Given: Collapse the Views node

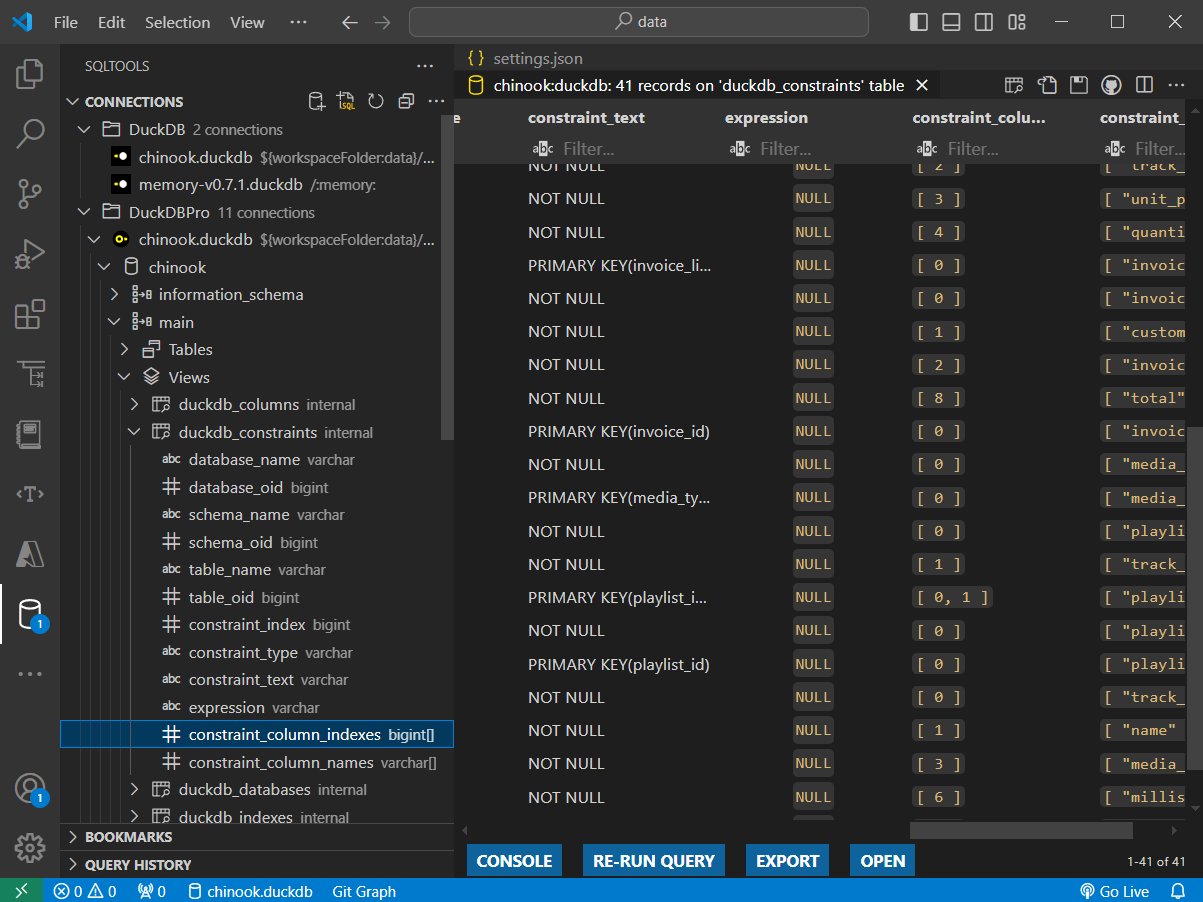Looking at the screenshot, I should [x=124, y=377].
